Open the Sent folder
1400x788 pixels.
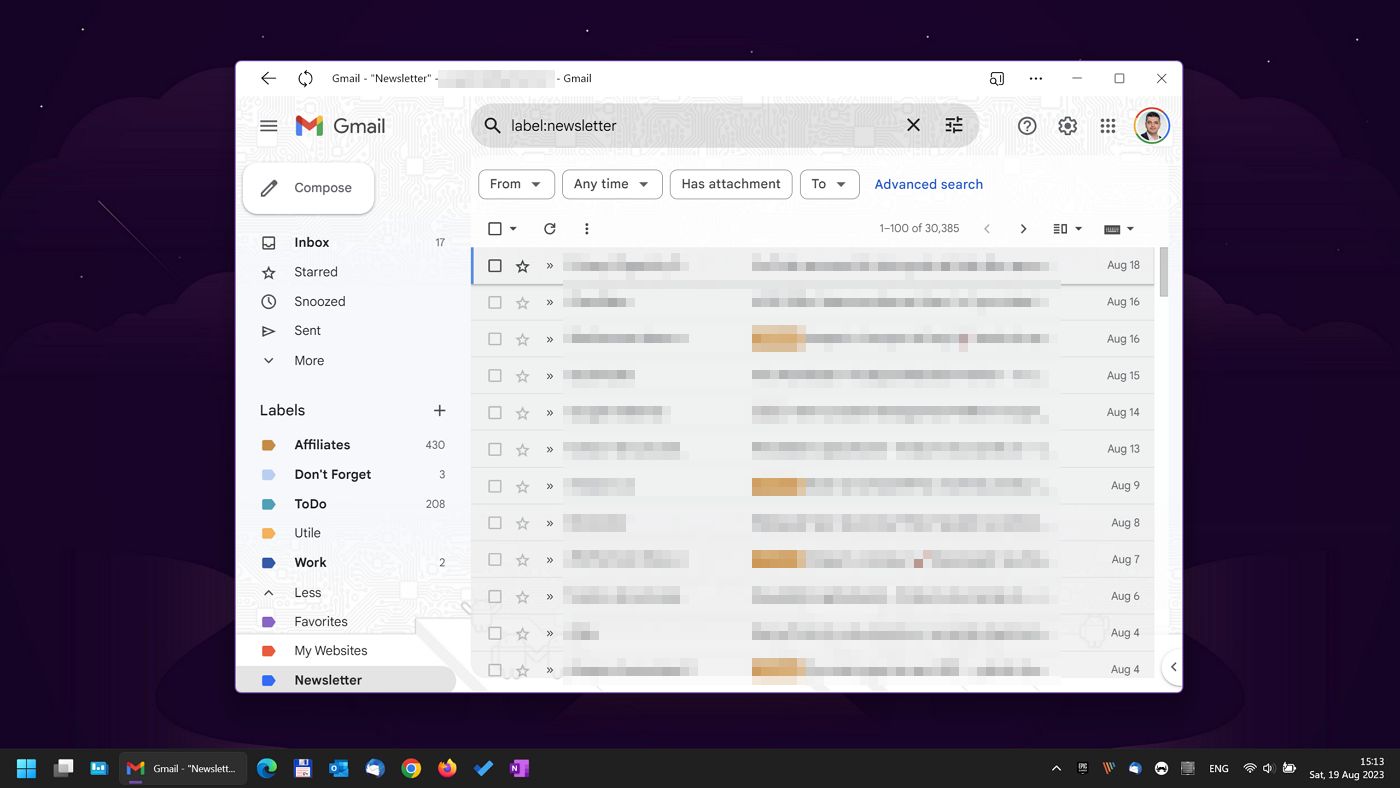(307, 330)
